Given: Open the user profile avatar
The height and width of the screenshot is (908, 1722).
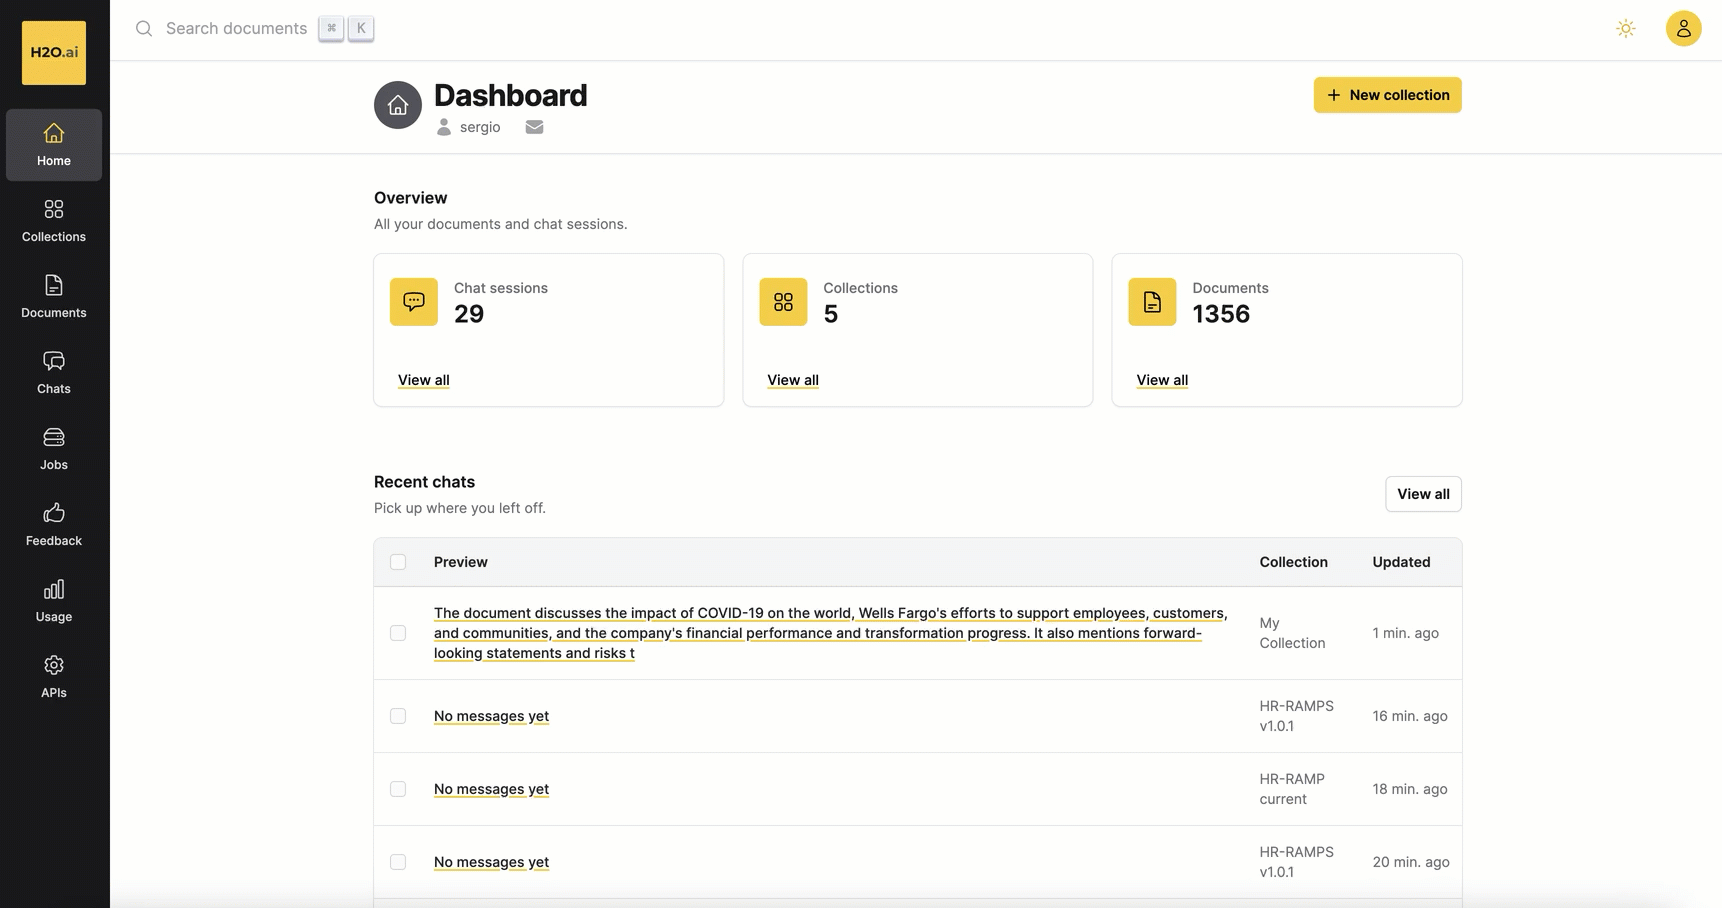Looking at the screenshot, I should coord(1684,29).
